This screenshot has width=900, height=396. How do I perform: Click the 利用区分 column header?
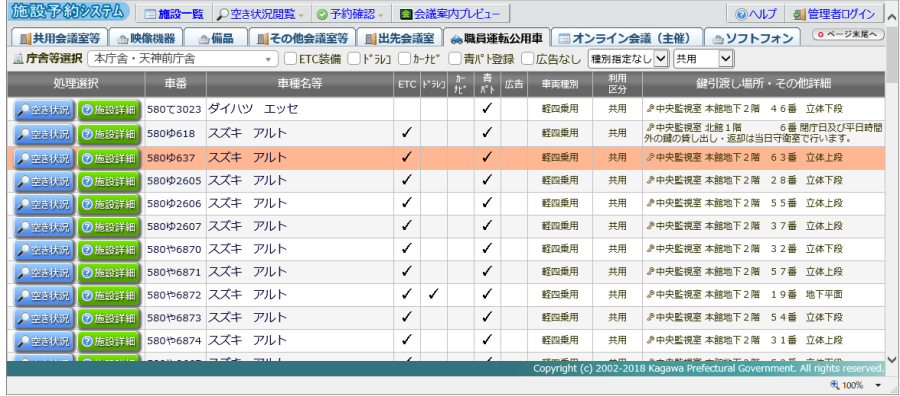(x=618, y=84)
